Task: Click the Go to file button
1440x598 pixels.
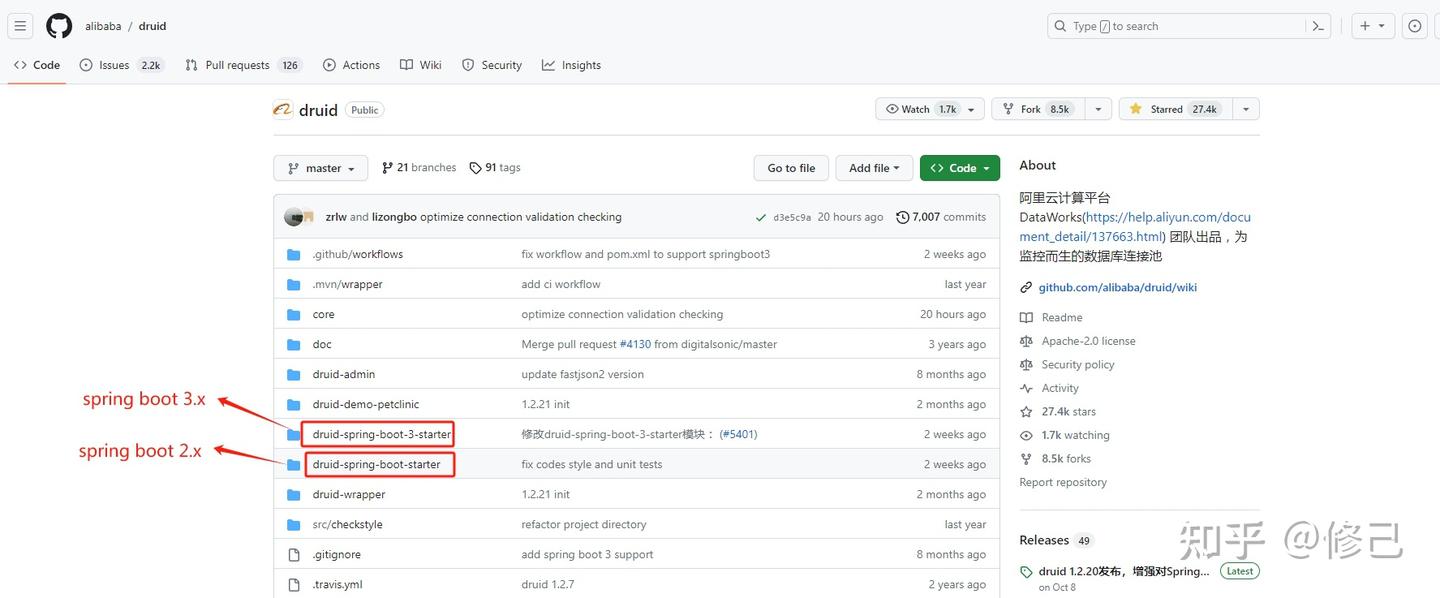Action: 790,167
